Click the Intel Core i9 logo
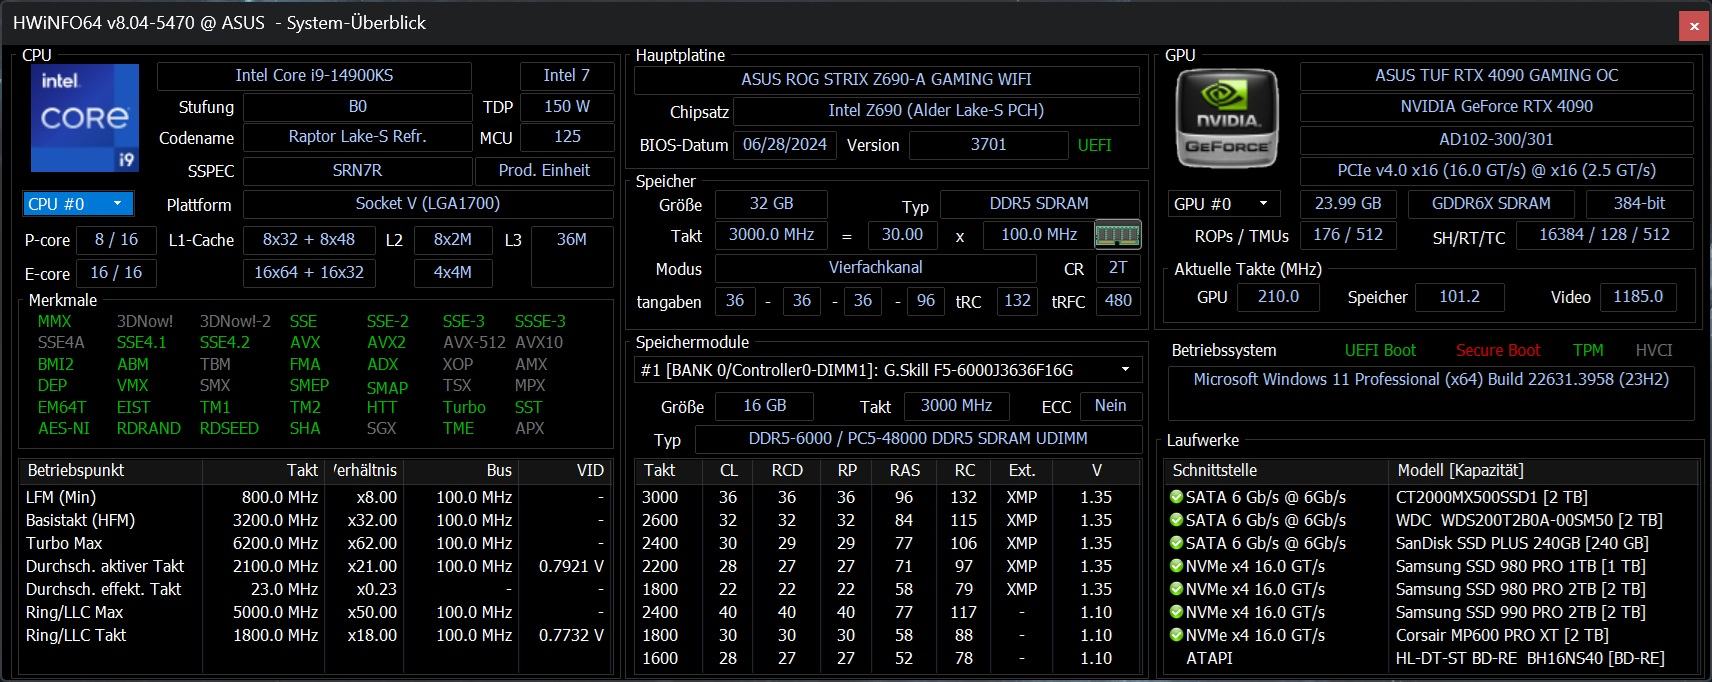Screen dimensions: 1712x682 pos(85,118)
